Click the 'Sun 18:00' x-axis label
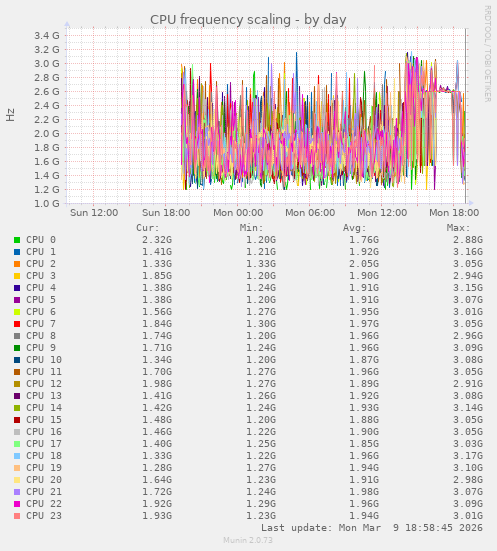The width and height of the screenshot is (497, 551). point(166,213)
